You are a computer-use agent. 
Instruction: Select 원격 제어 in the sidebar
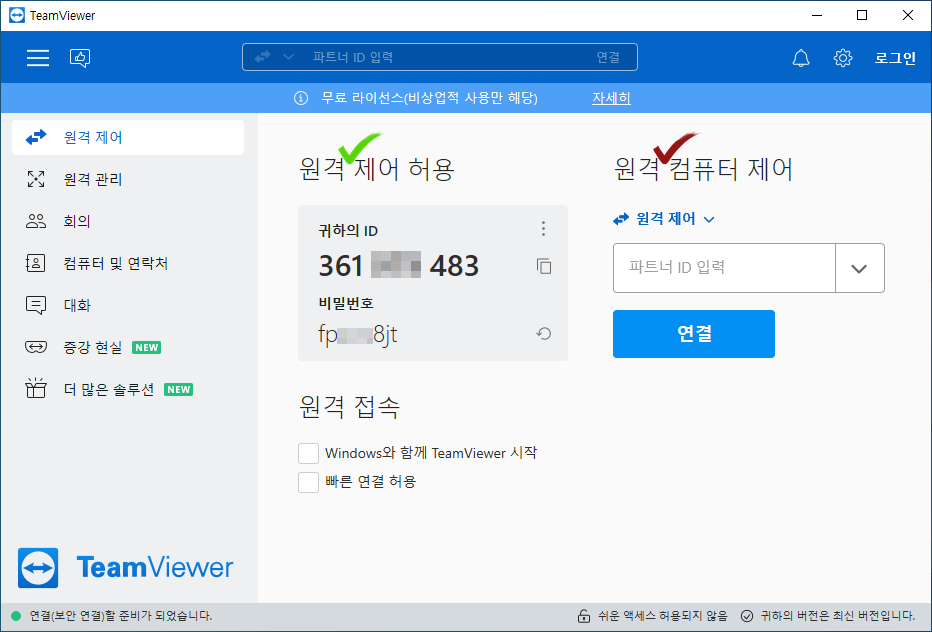[x=128, y=137]
